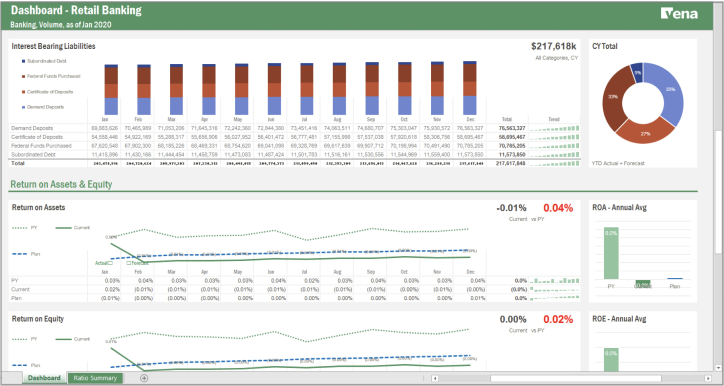Click the 'Return on Assets & Equity' section heading
The height and width of the screenshot is (386, 724).
tap(61, 184)
